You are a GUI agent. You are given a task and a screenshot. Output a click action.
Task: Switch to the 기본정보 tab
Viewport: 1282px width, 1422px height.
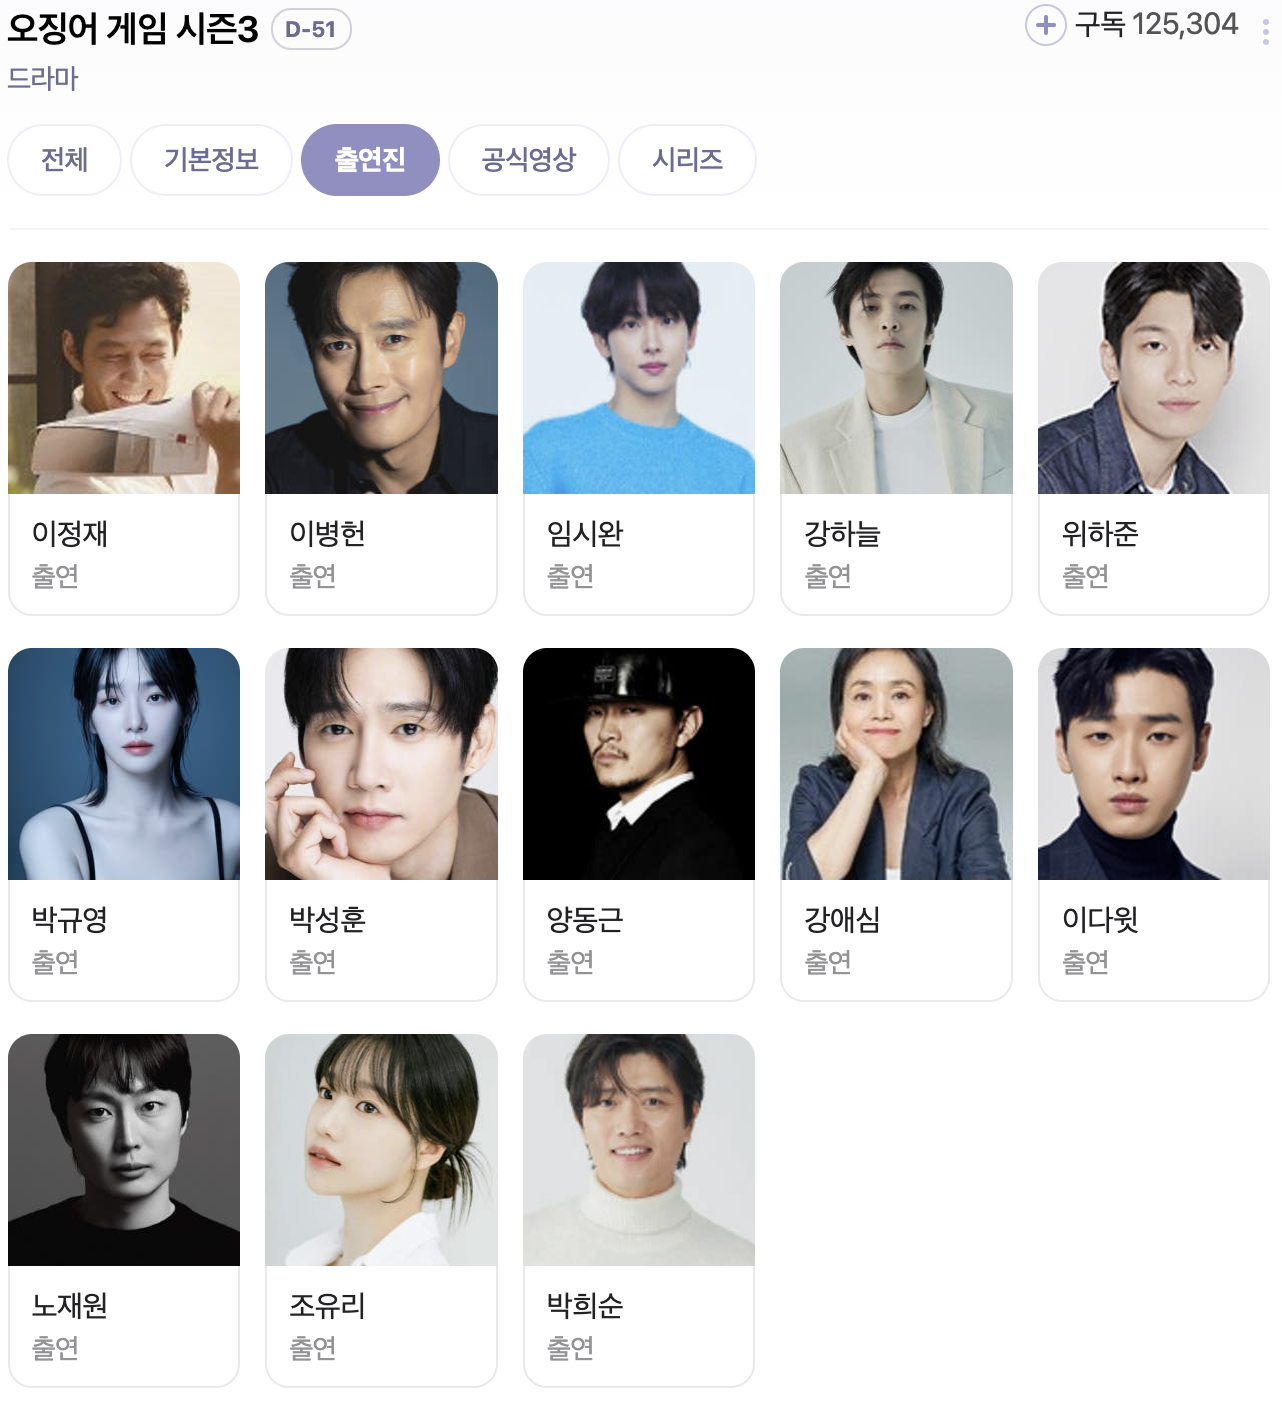click(211, 160)
